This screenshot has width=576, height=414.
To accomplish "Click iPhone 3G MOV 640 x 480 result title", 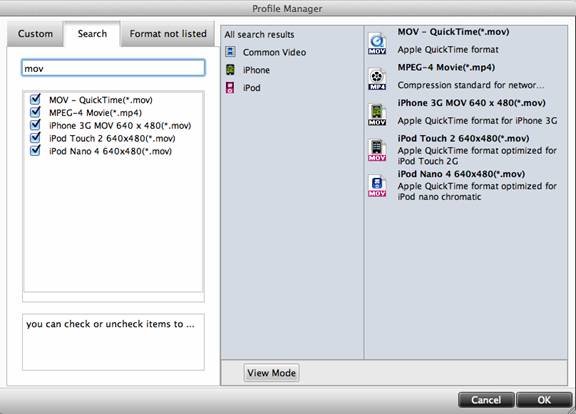I will pos(471,103).
